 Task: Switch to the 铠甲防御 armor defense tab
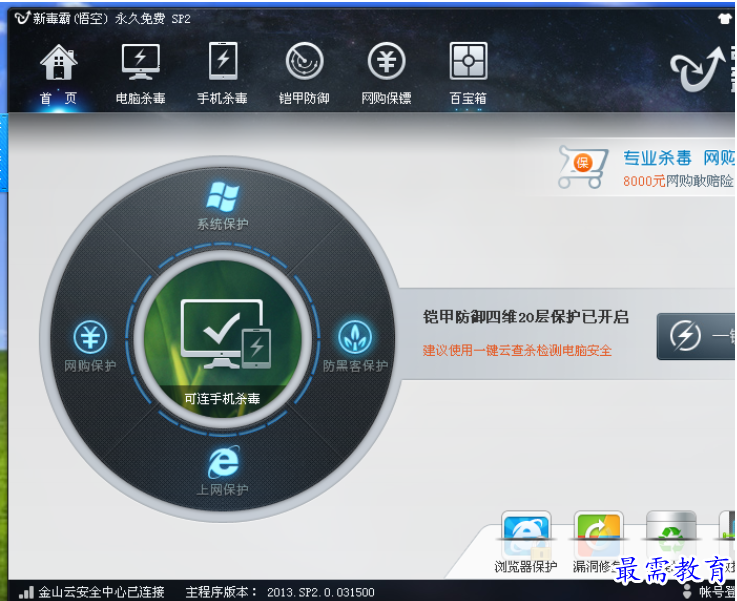click(304, 73)
